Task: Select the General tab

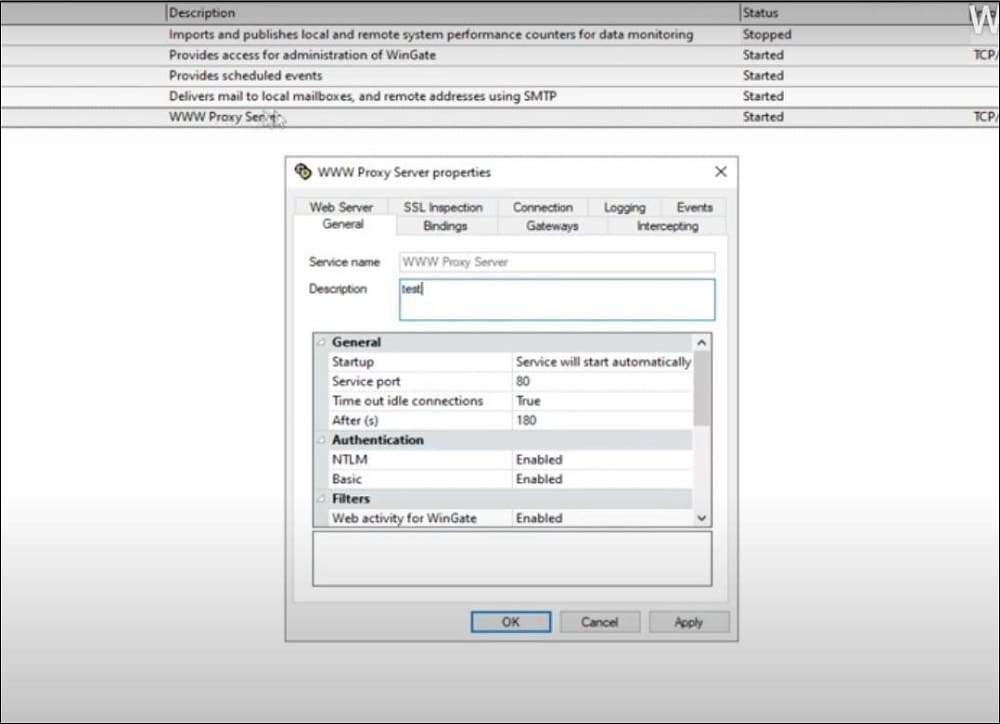Action: coord(343,224)
